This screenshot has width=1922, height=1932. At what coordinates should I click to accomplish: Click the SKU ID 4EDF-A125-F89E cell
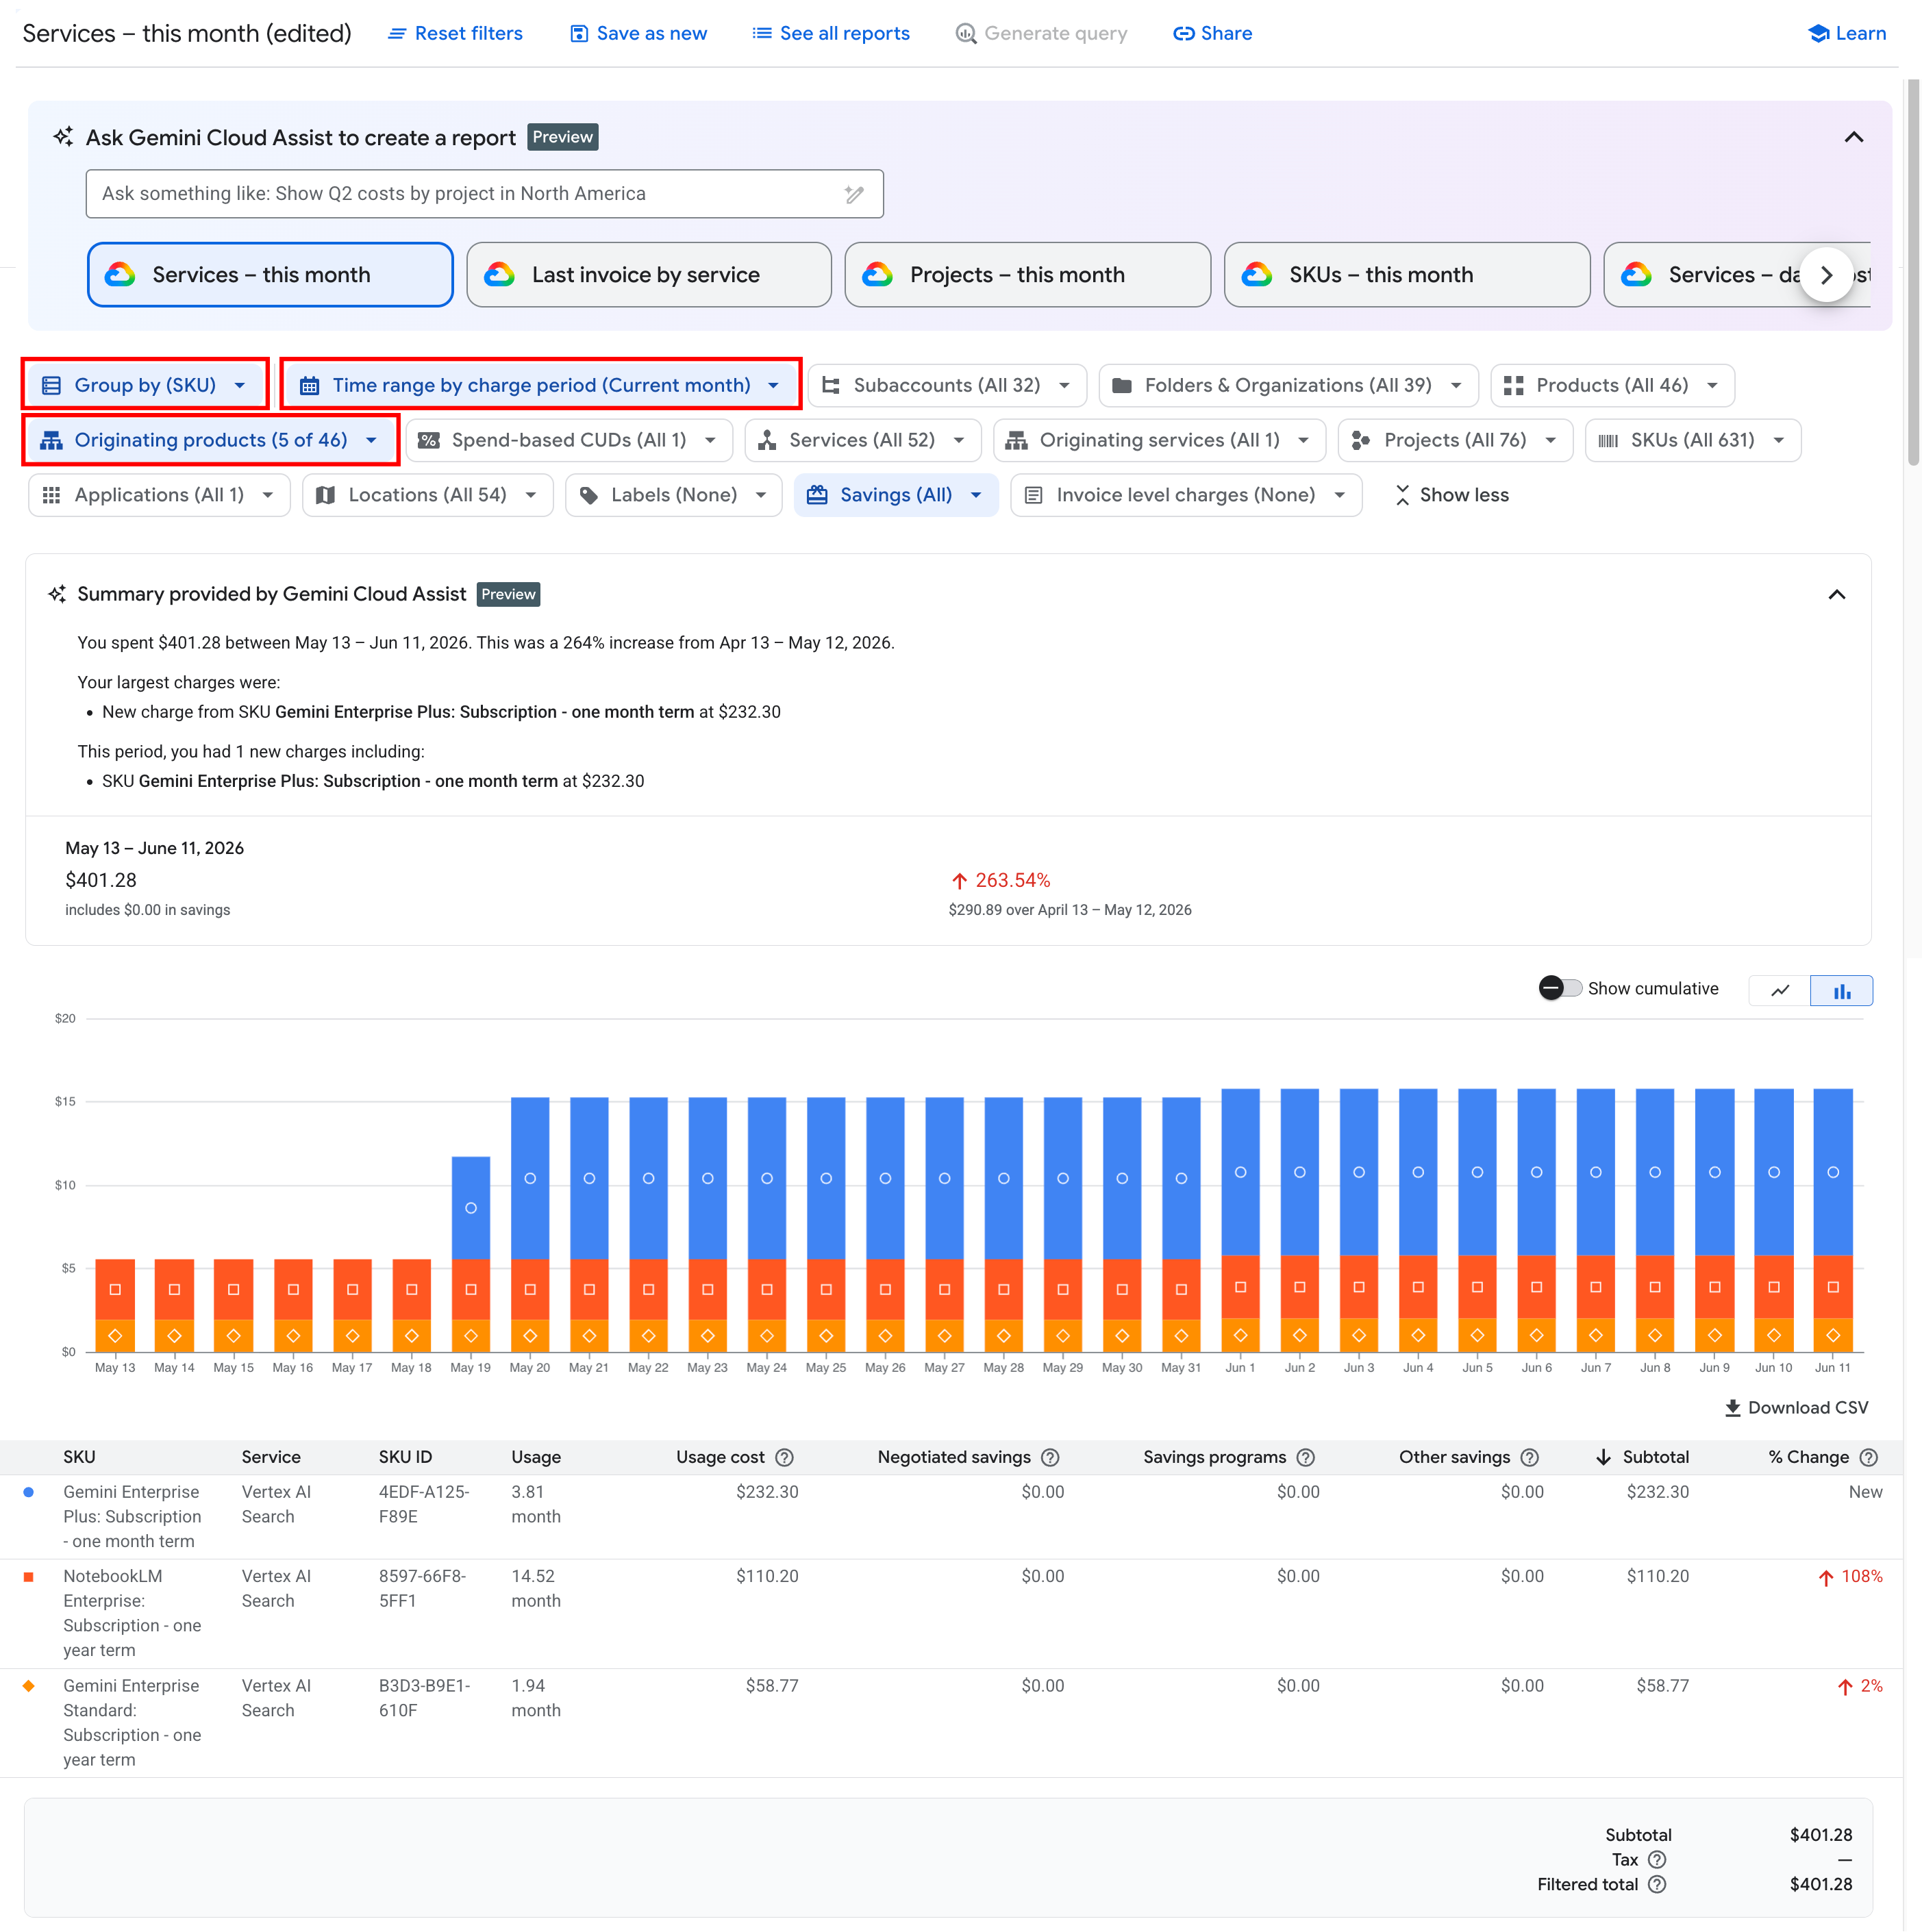click(424, 1504)
